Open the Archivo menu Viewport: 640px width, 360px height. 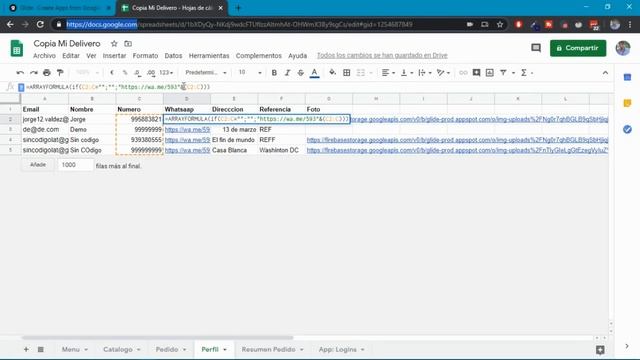click(44, 56)
